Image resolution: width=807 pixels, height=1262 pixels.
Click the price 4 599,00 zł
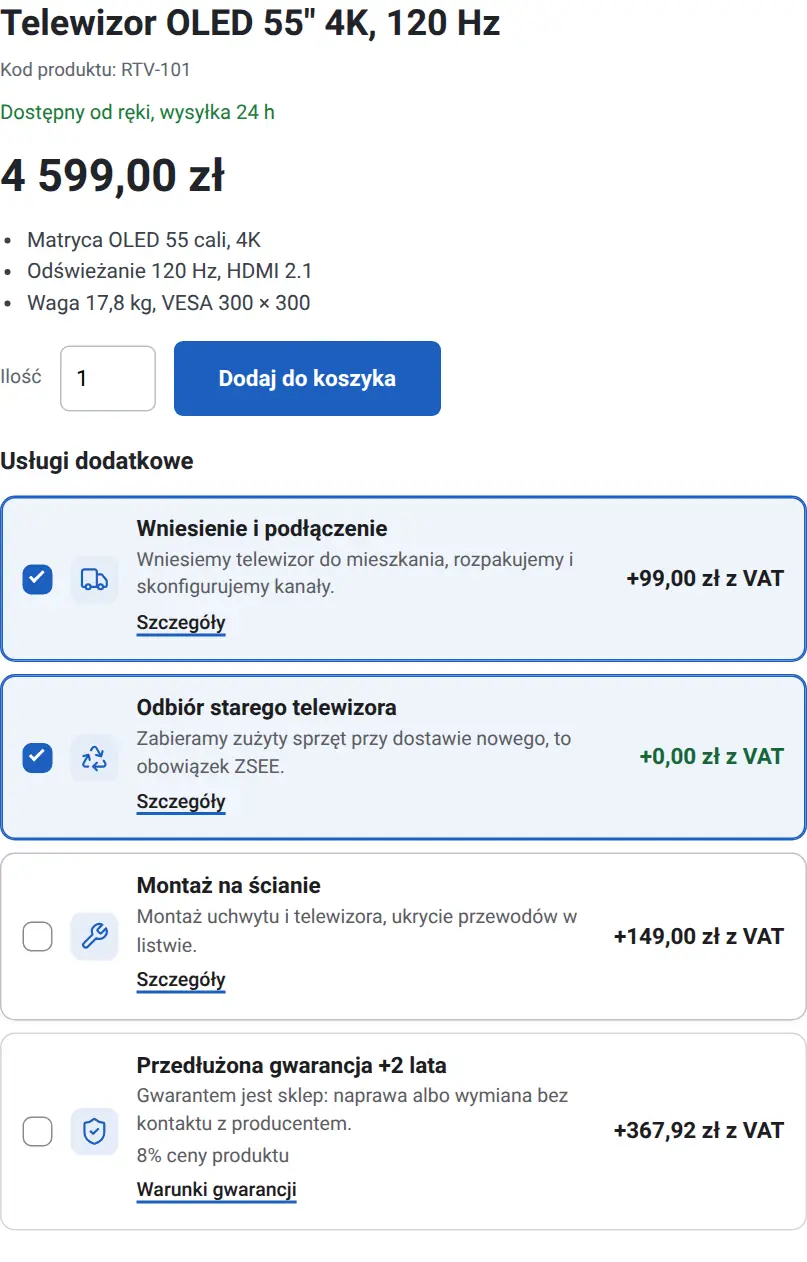(x=112, y=176)
